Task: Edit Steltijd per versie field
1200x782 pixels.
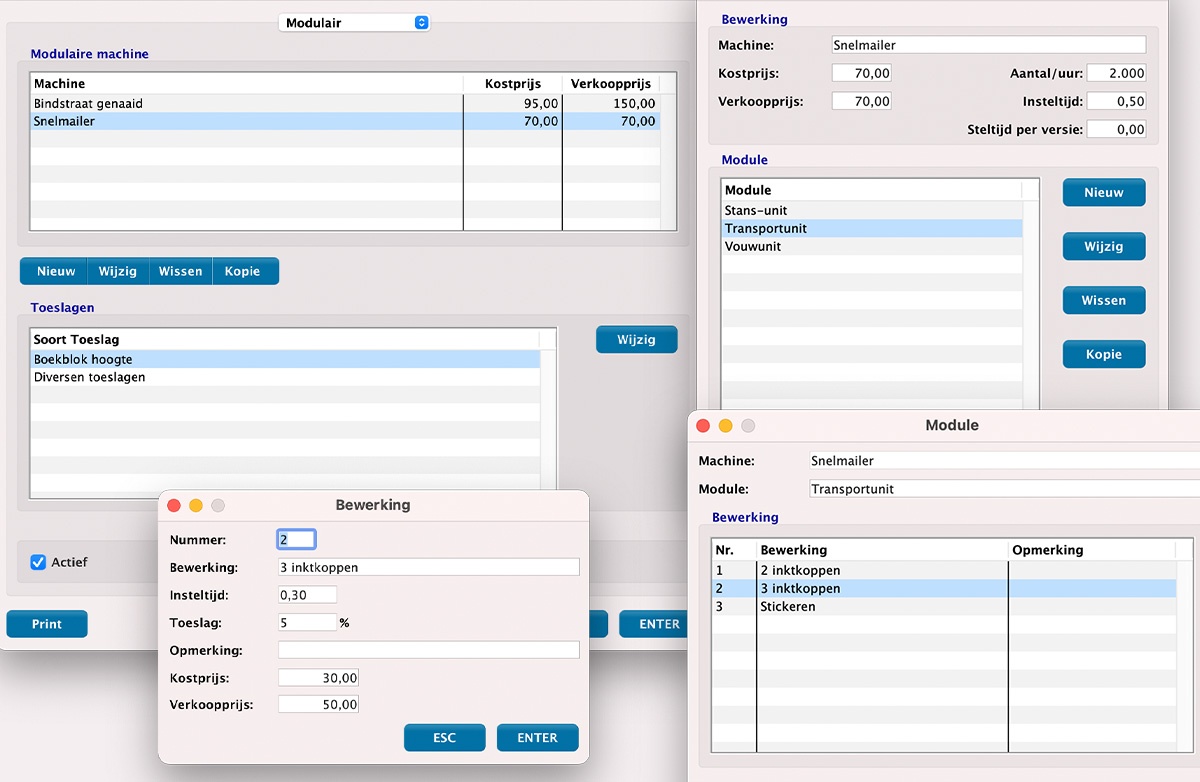Action: pyautogui.click(x=1117, y=129)
